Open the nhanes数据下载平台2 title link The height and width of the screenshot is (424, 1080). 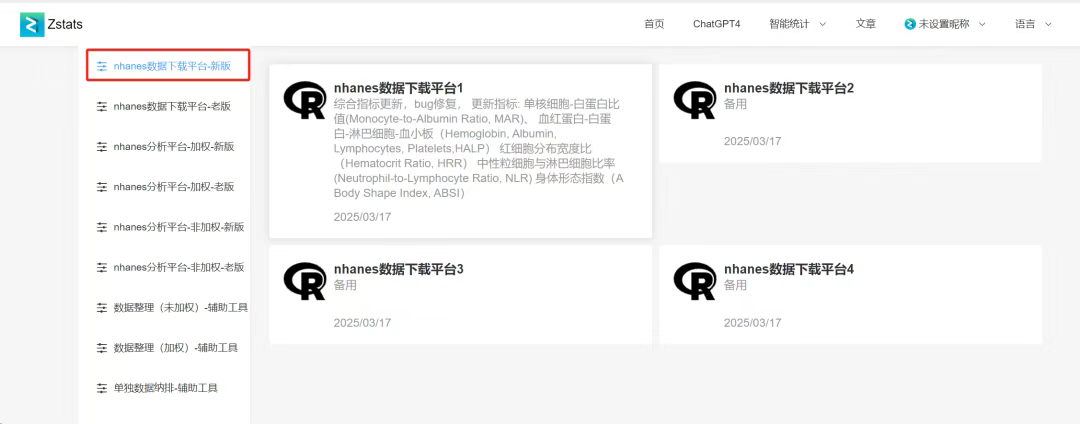(x=789, y=88)
